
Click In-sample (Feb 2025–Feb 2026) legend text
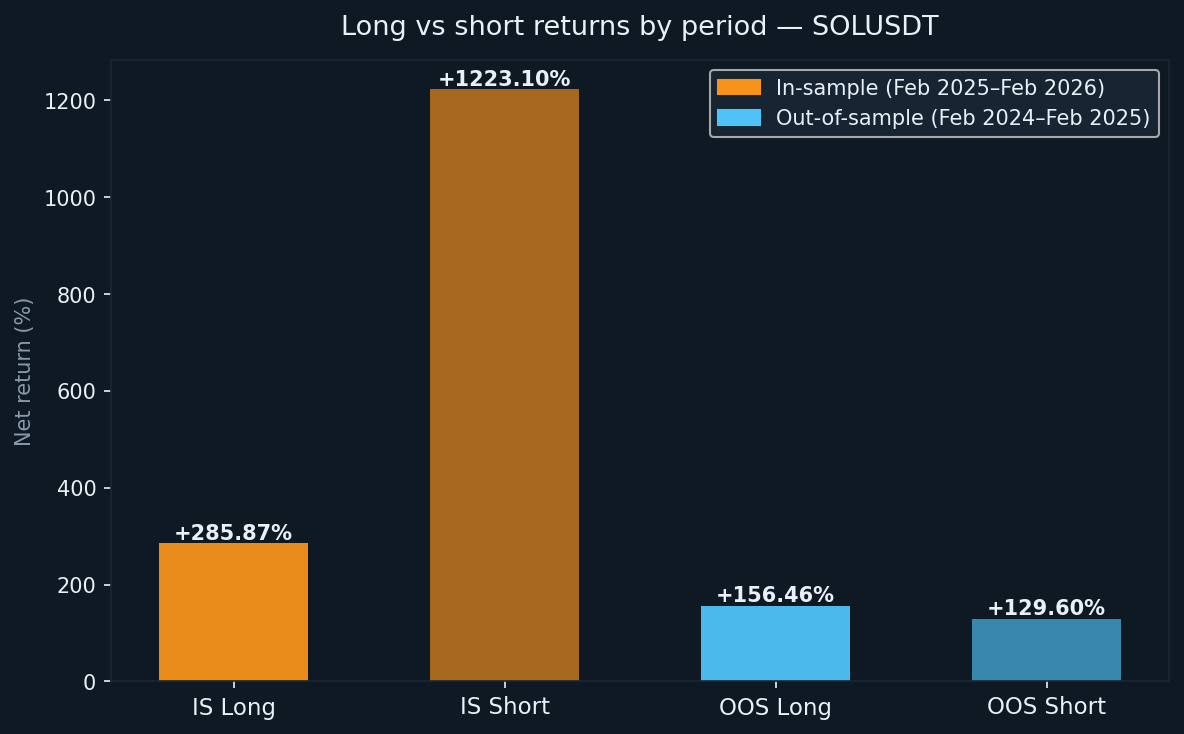coord(940,88)
